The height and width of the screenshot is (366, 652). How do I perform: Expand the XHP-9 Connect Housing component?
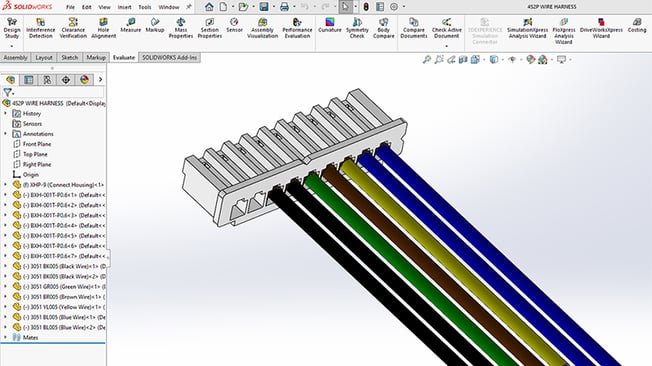5,184
